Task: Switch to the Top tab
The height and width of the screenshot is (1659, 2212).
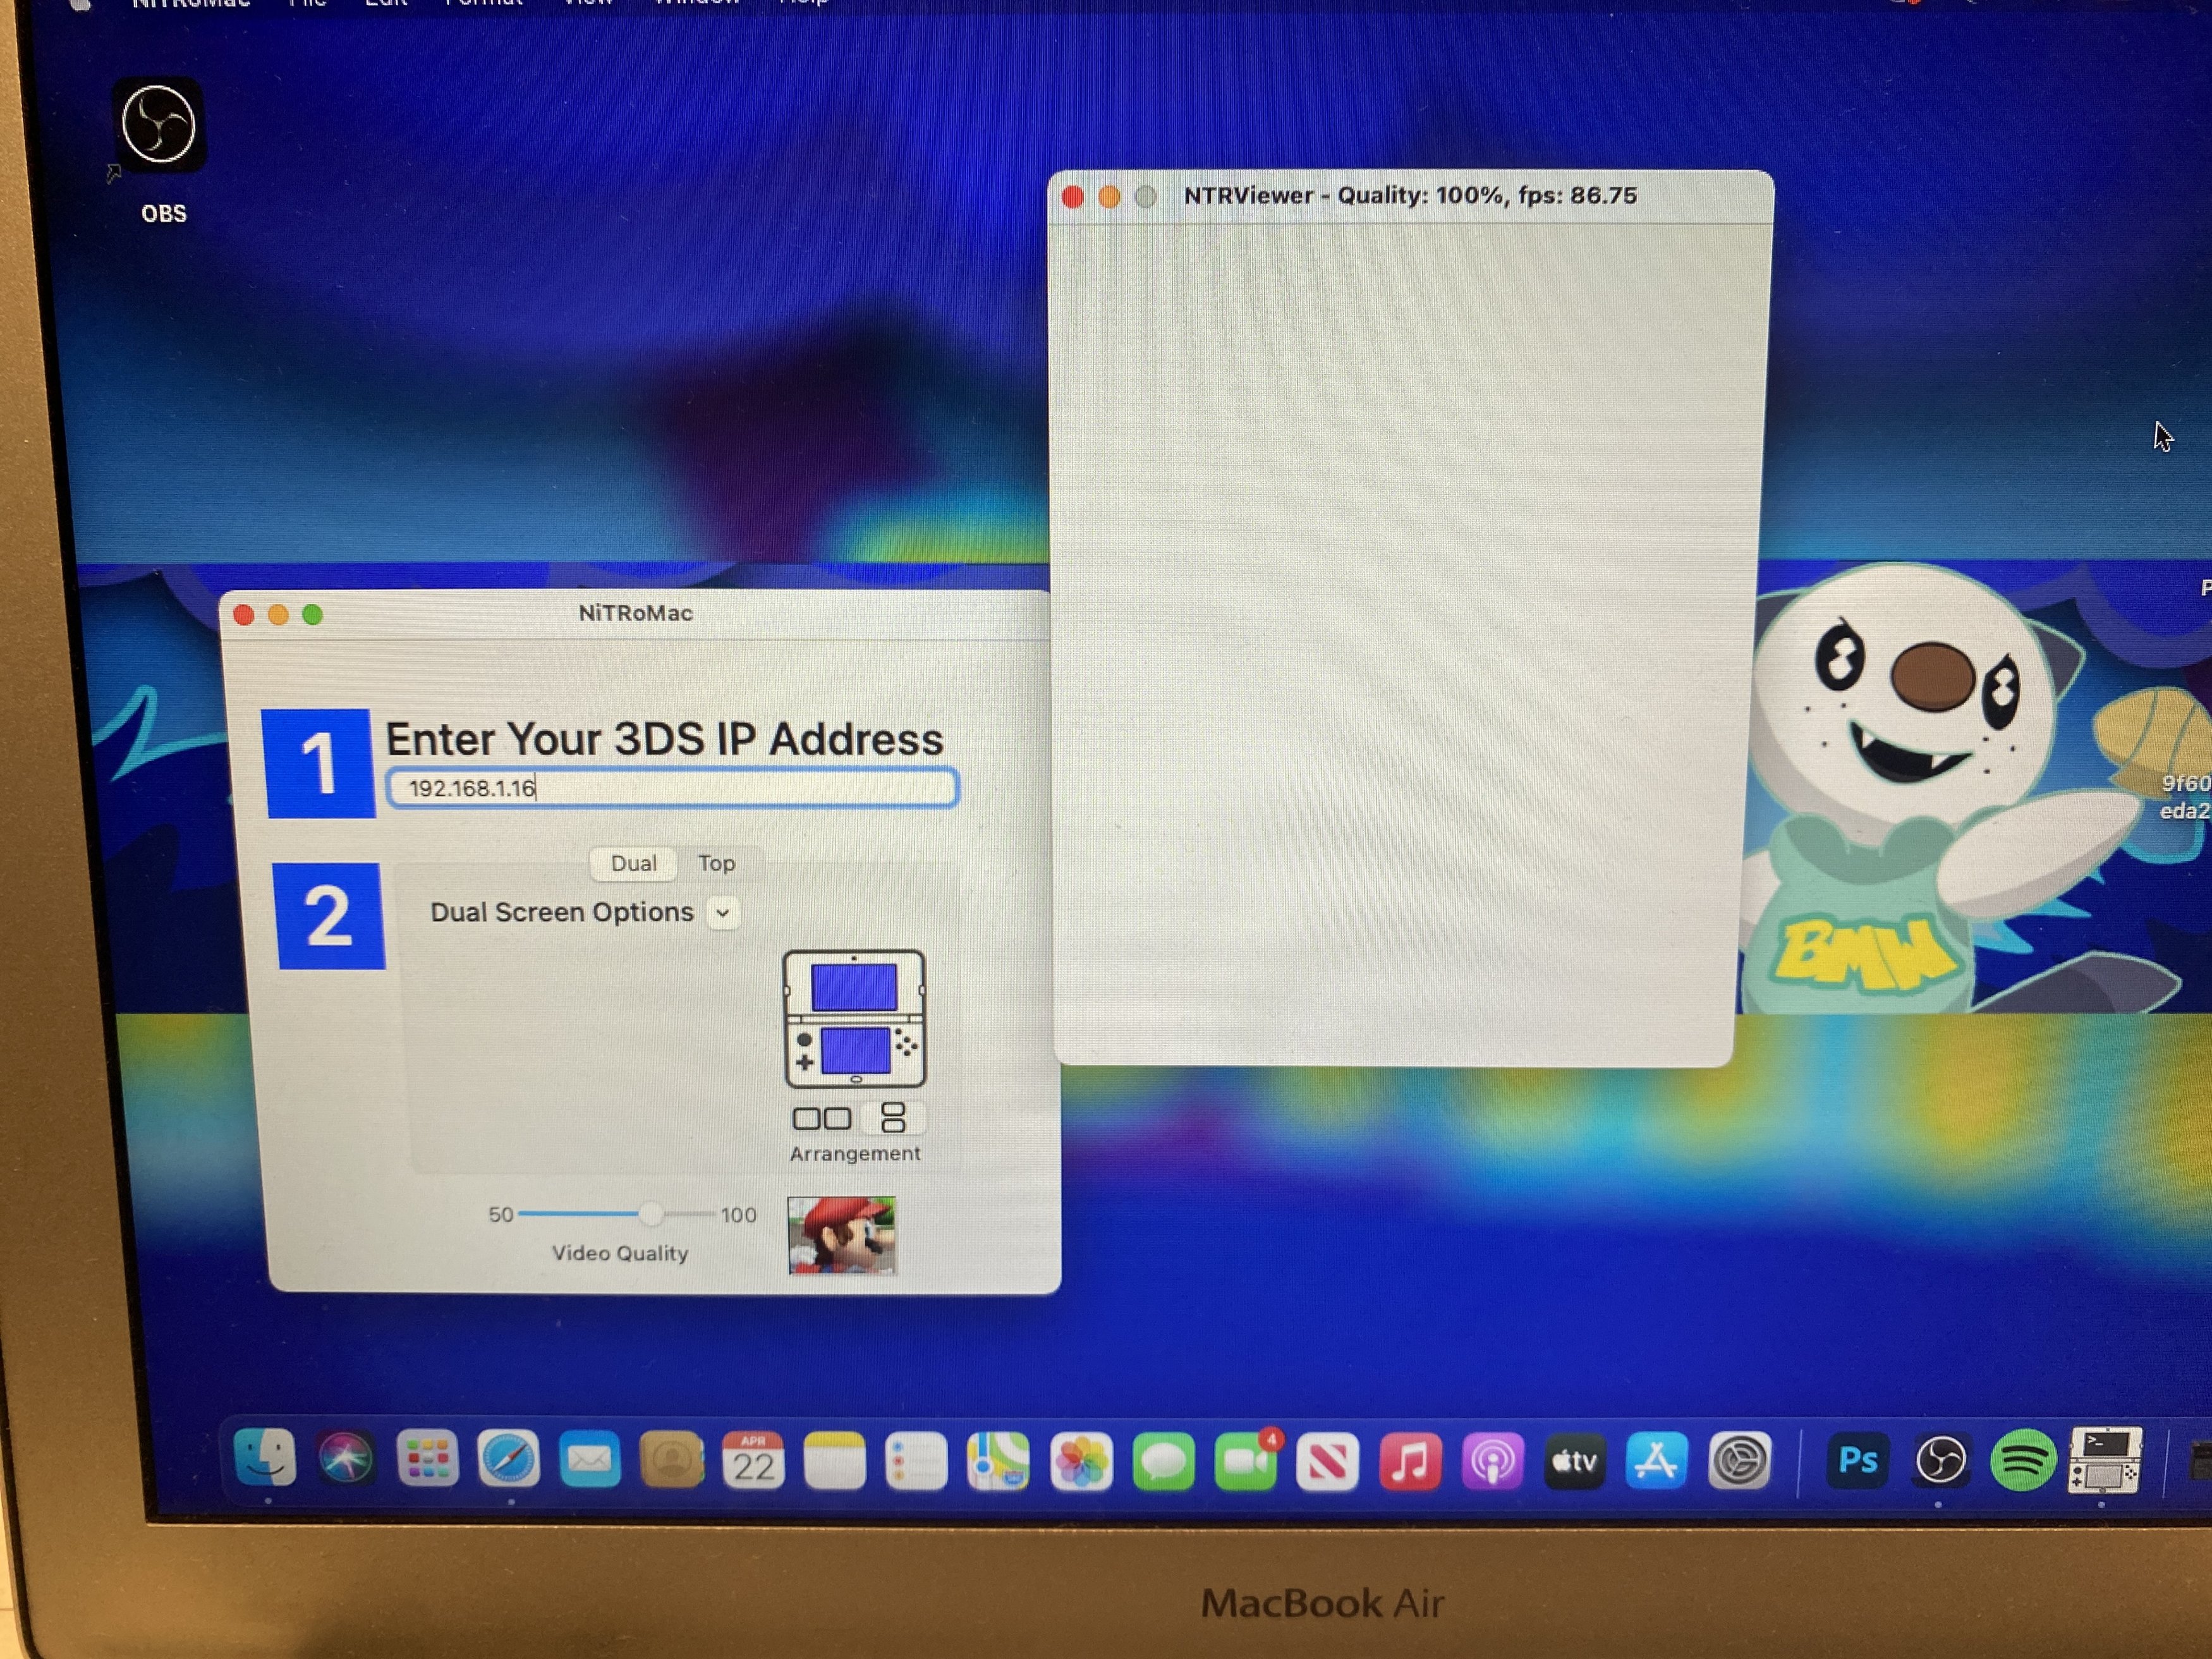Action: point(717,863)
